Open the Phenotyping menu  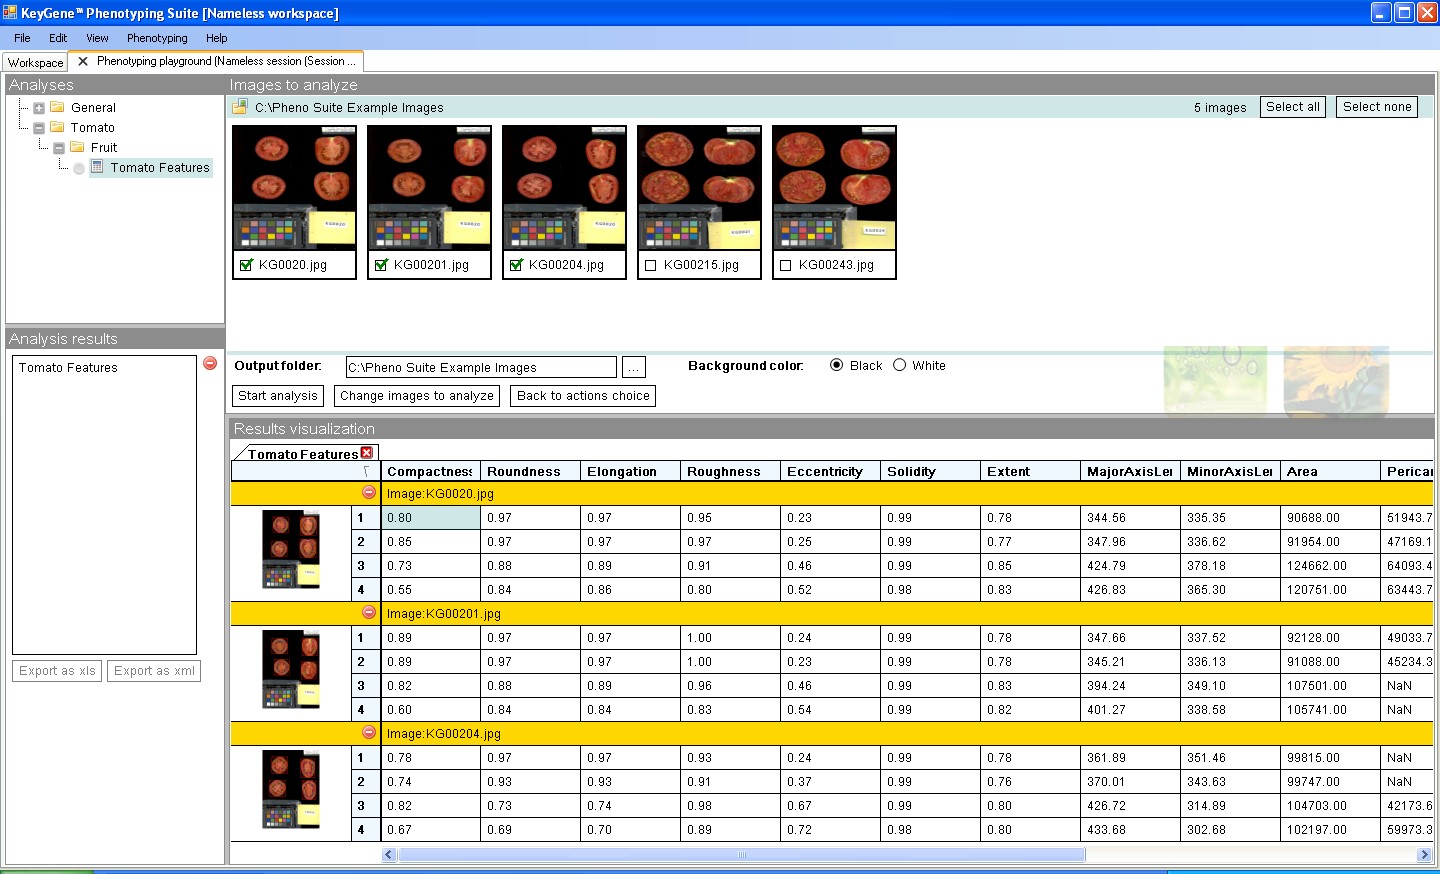coord(157,38)
